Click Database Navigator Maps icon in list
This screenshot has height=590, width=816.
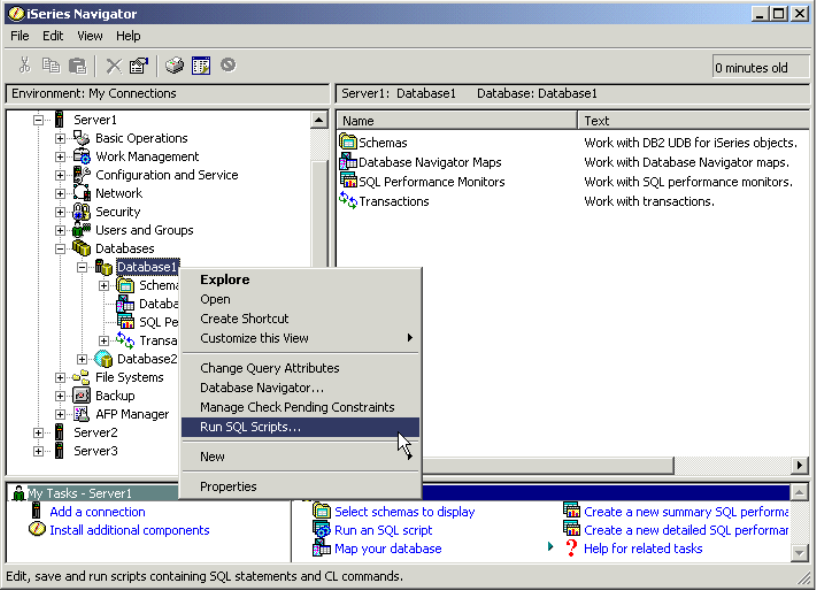coord(348,161)
